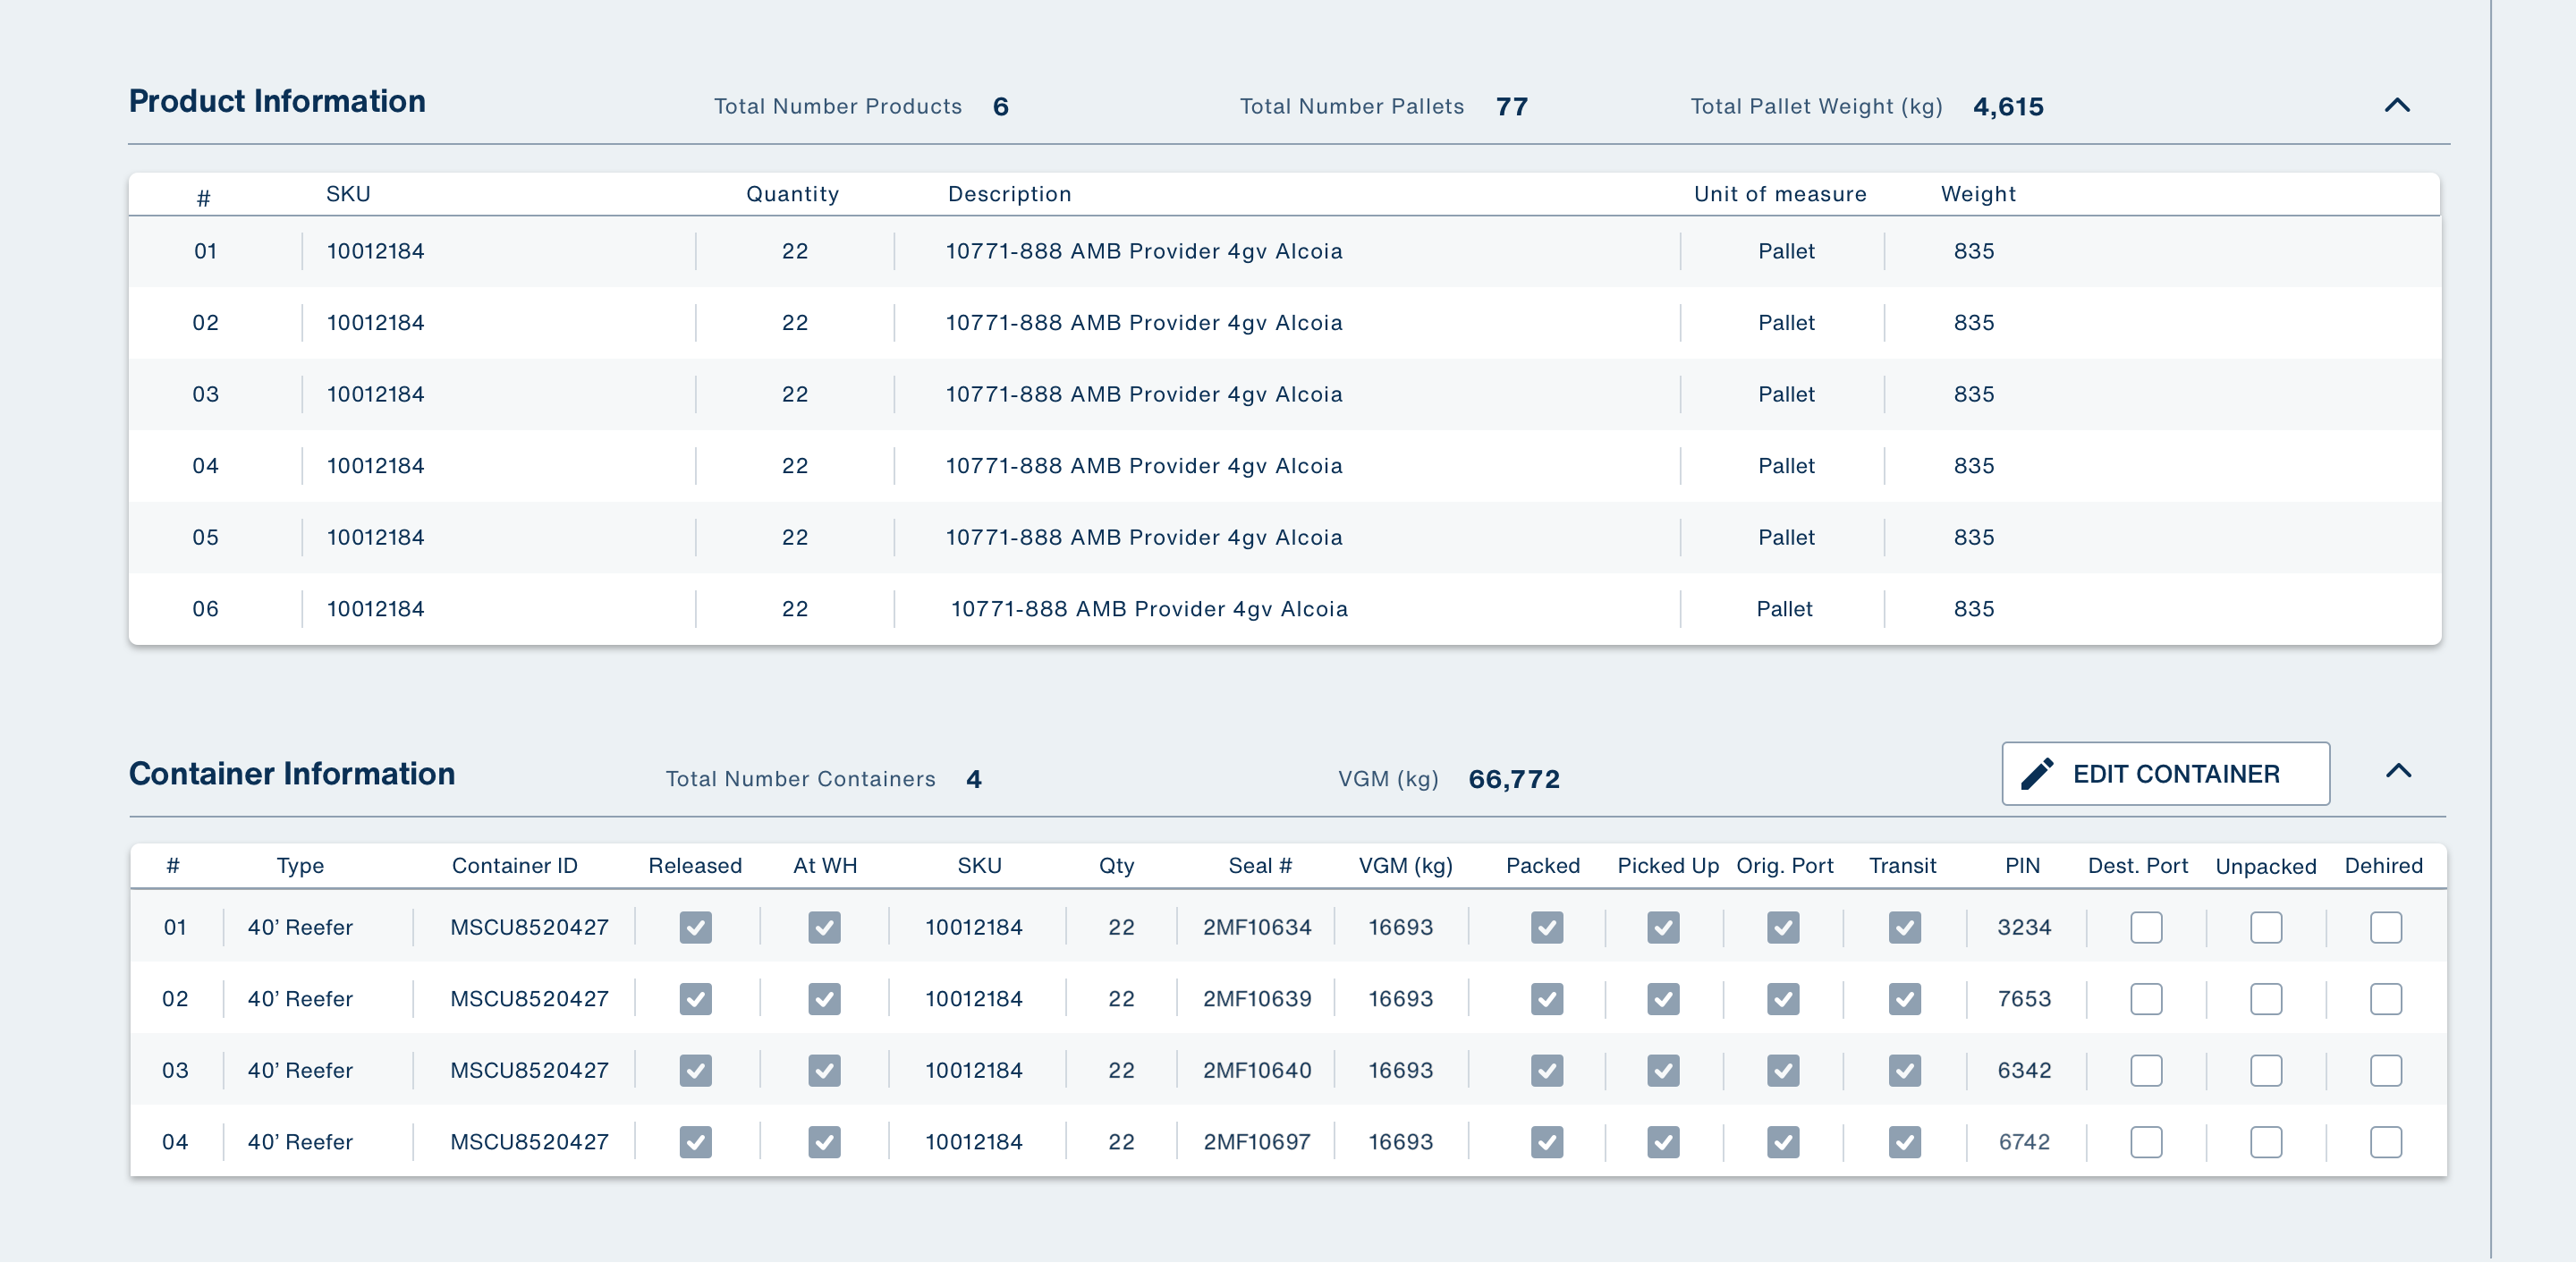
Task: Check Unpacked for PIN 7653 row
Action: (2266, 998)
